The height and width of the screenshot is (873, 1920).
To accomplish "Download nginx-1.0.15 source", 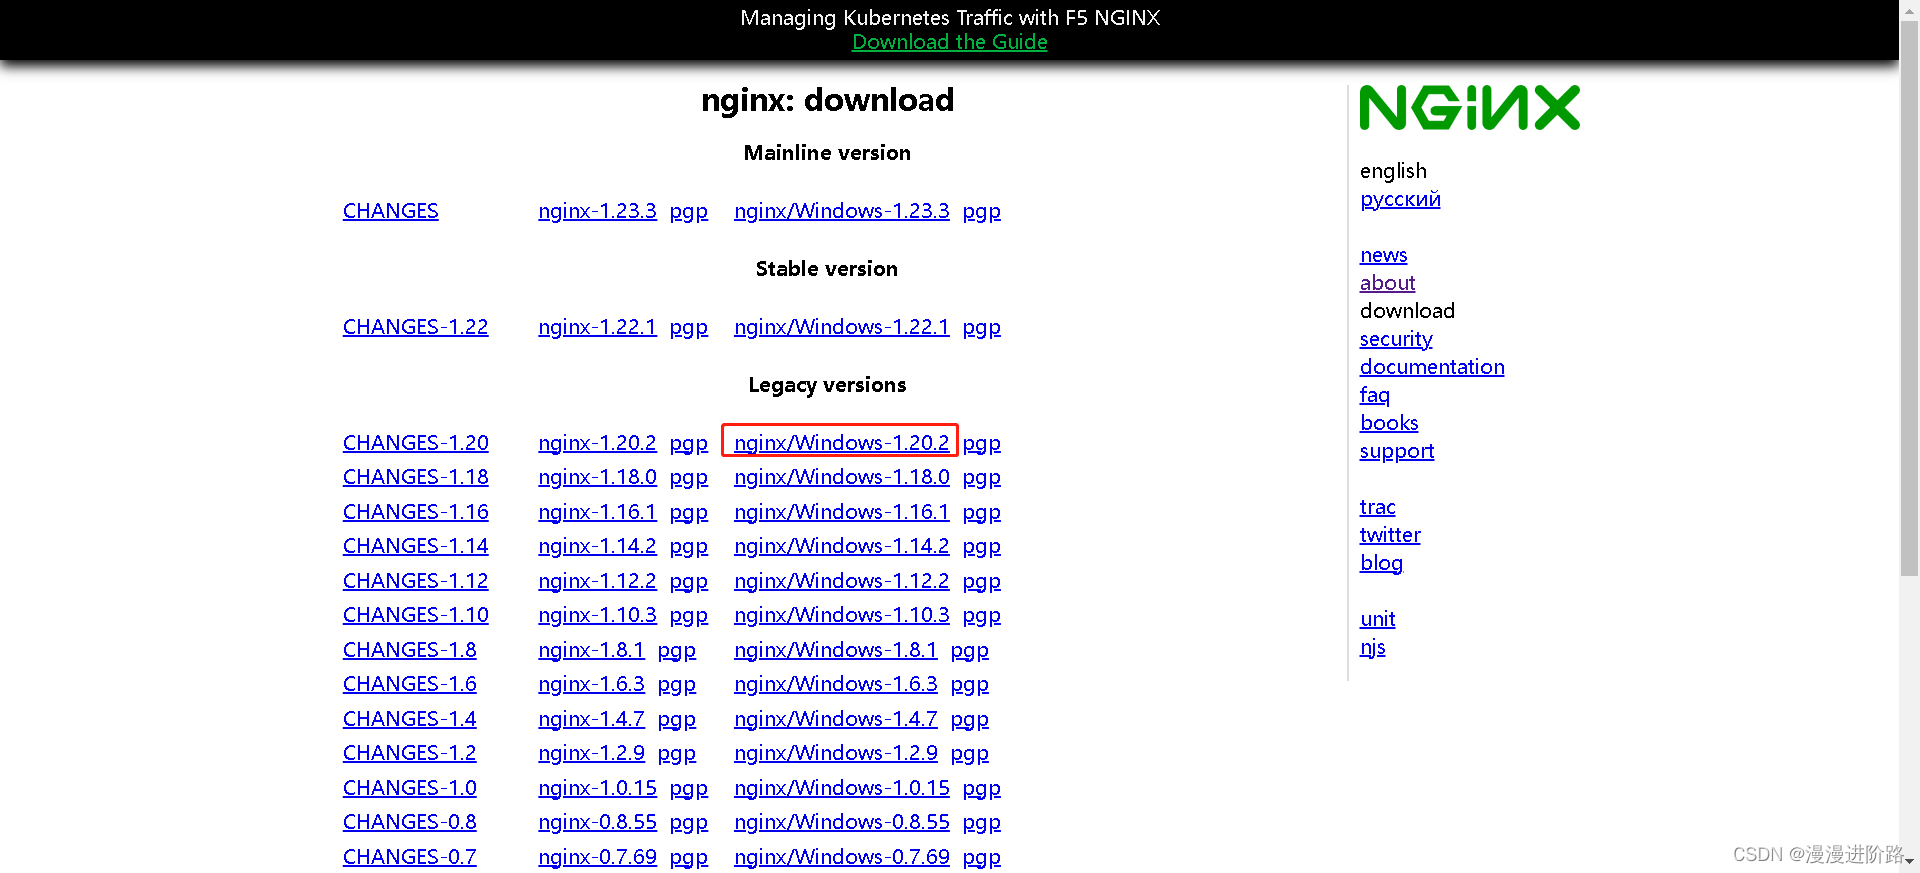I will click(597, 788).
